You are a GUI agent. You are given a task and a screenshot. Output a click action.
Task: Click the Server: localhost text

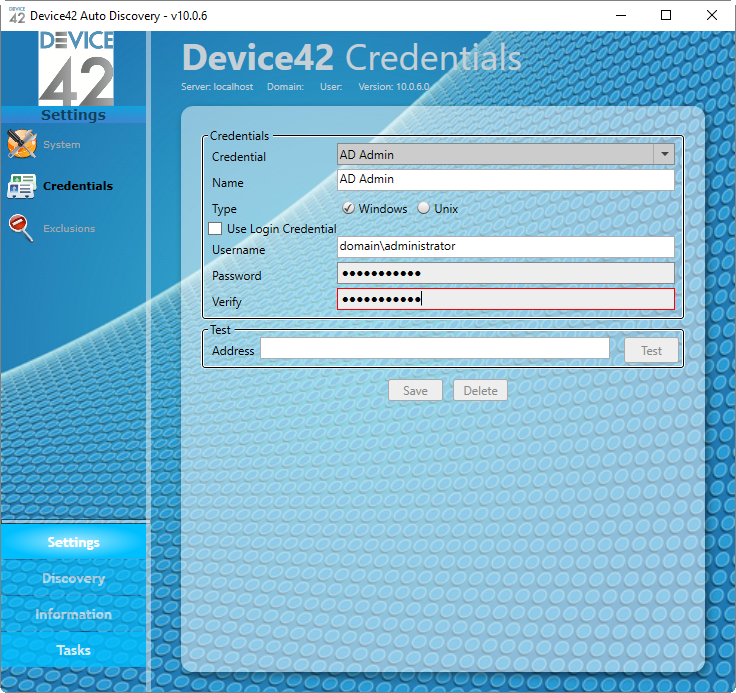pos(217,87)
